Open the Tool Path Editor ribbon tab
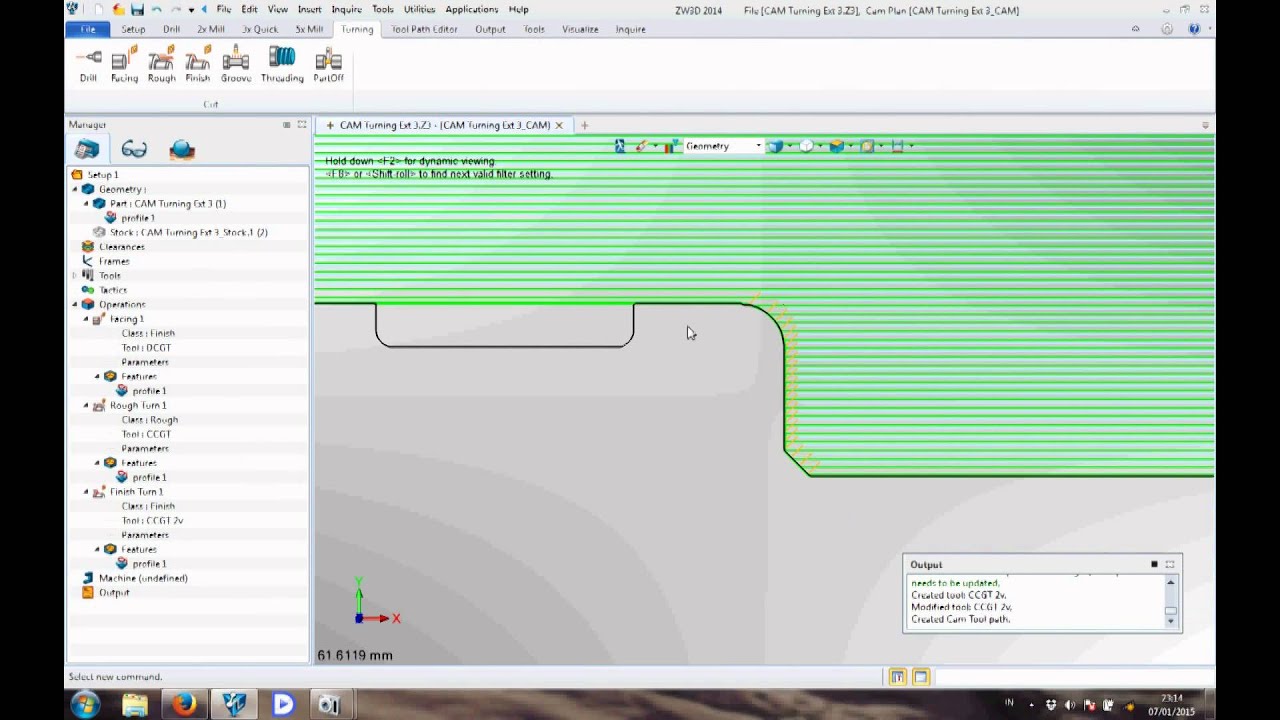The height and width of the screenshot is (720, 1280). click(x=424, y=29)
